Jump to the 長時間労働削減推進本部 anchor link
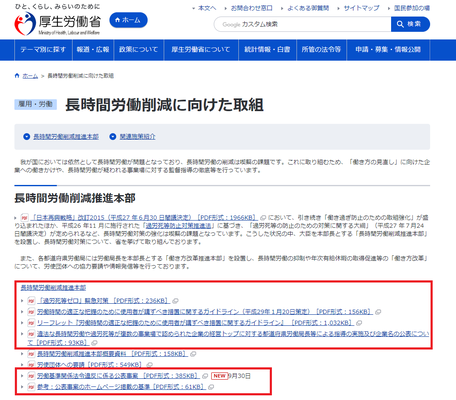 pos(66,137)
